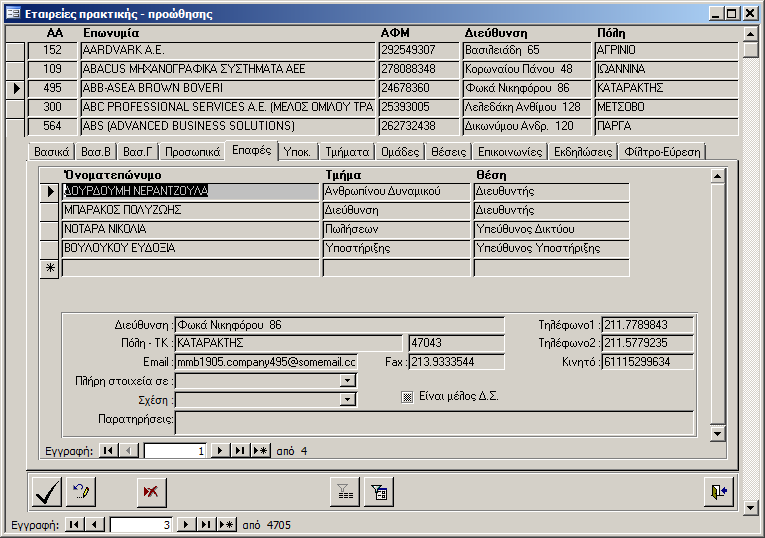Open the 'Φίλτρο-Εύρεση' tab
765x538 pixels.
(663, 152)
